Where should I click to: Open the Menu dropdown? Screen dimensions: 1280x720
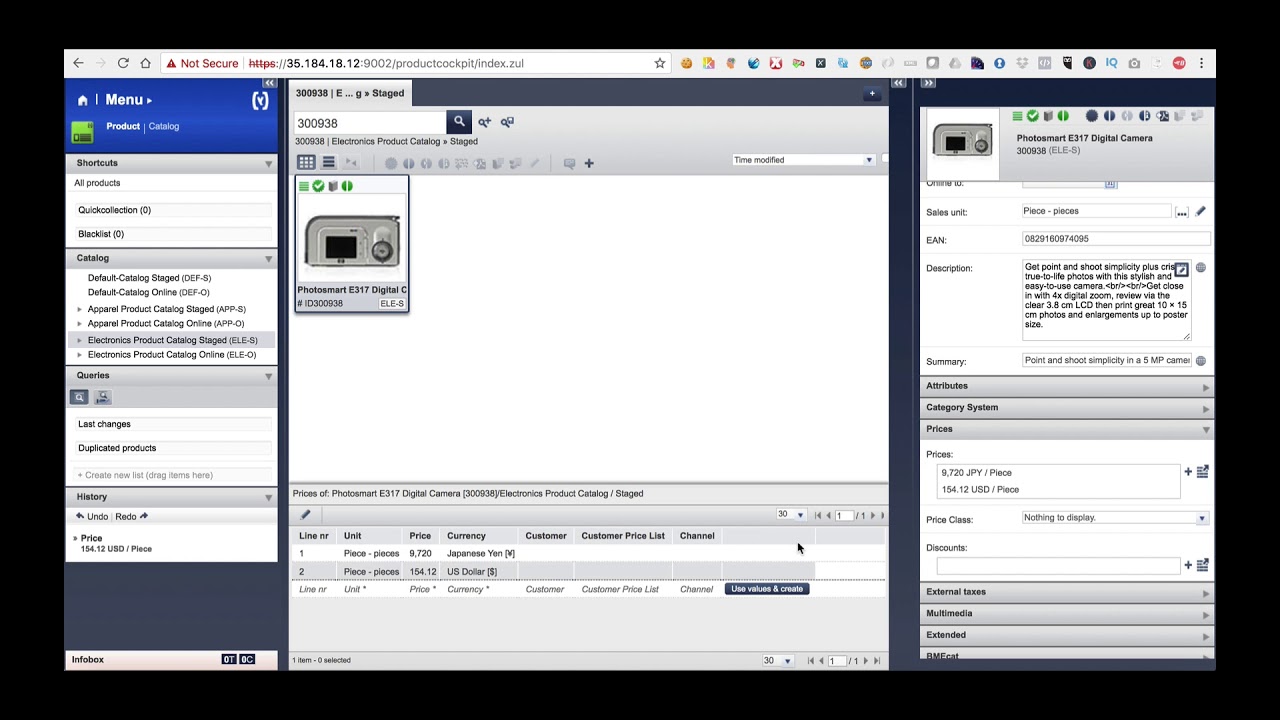coord(129,100)
